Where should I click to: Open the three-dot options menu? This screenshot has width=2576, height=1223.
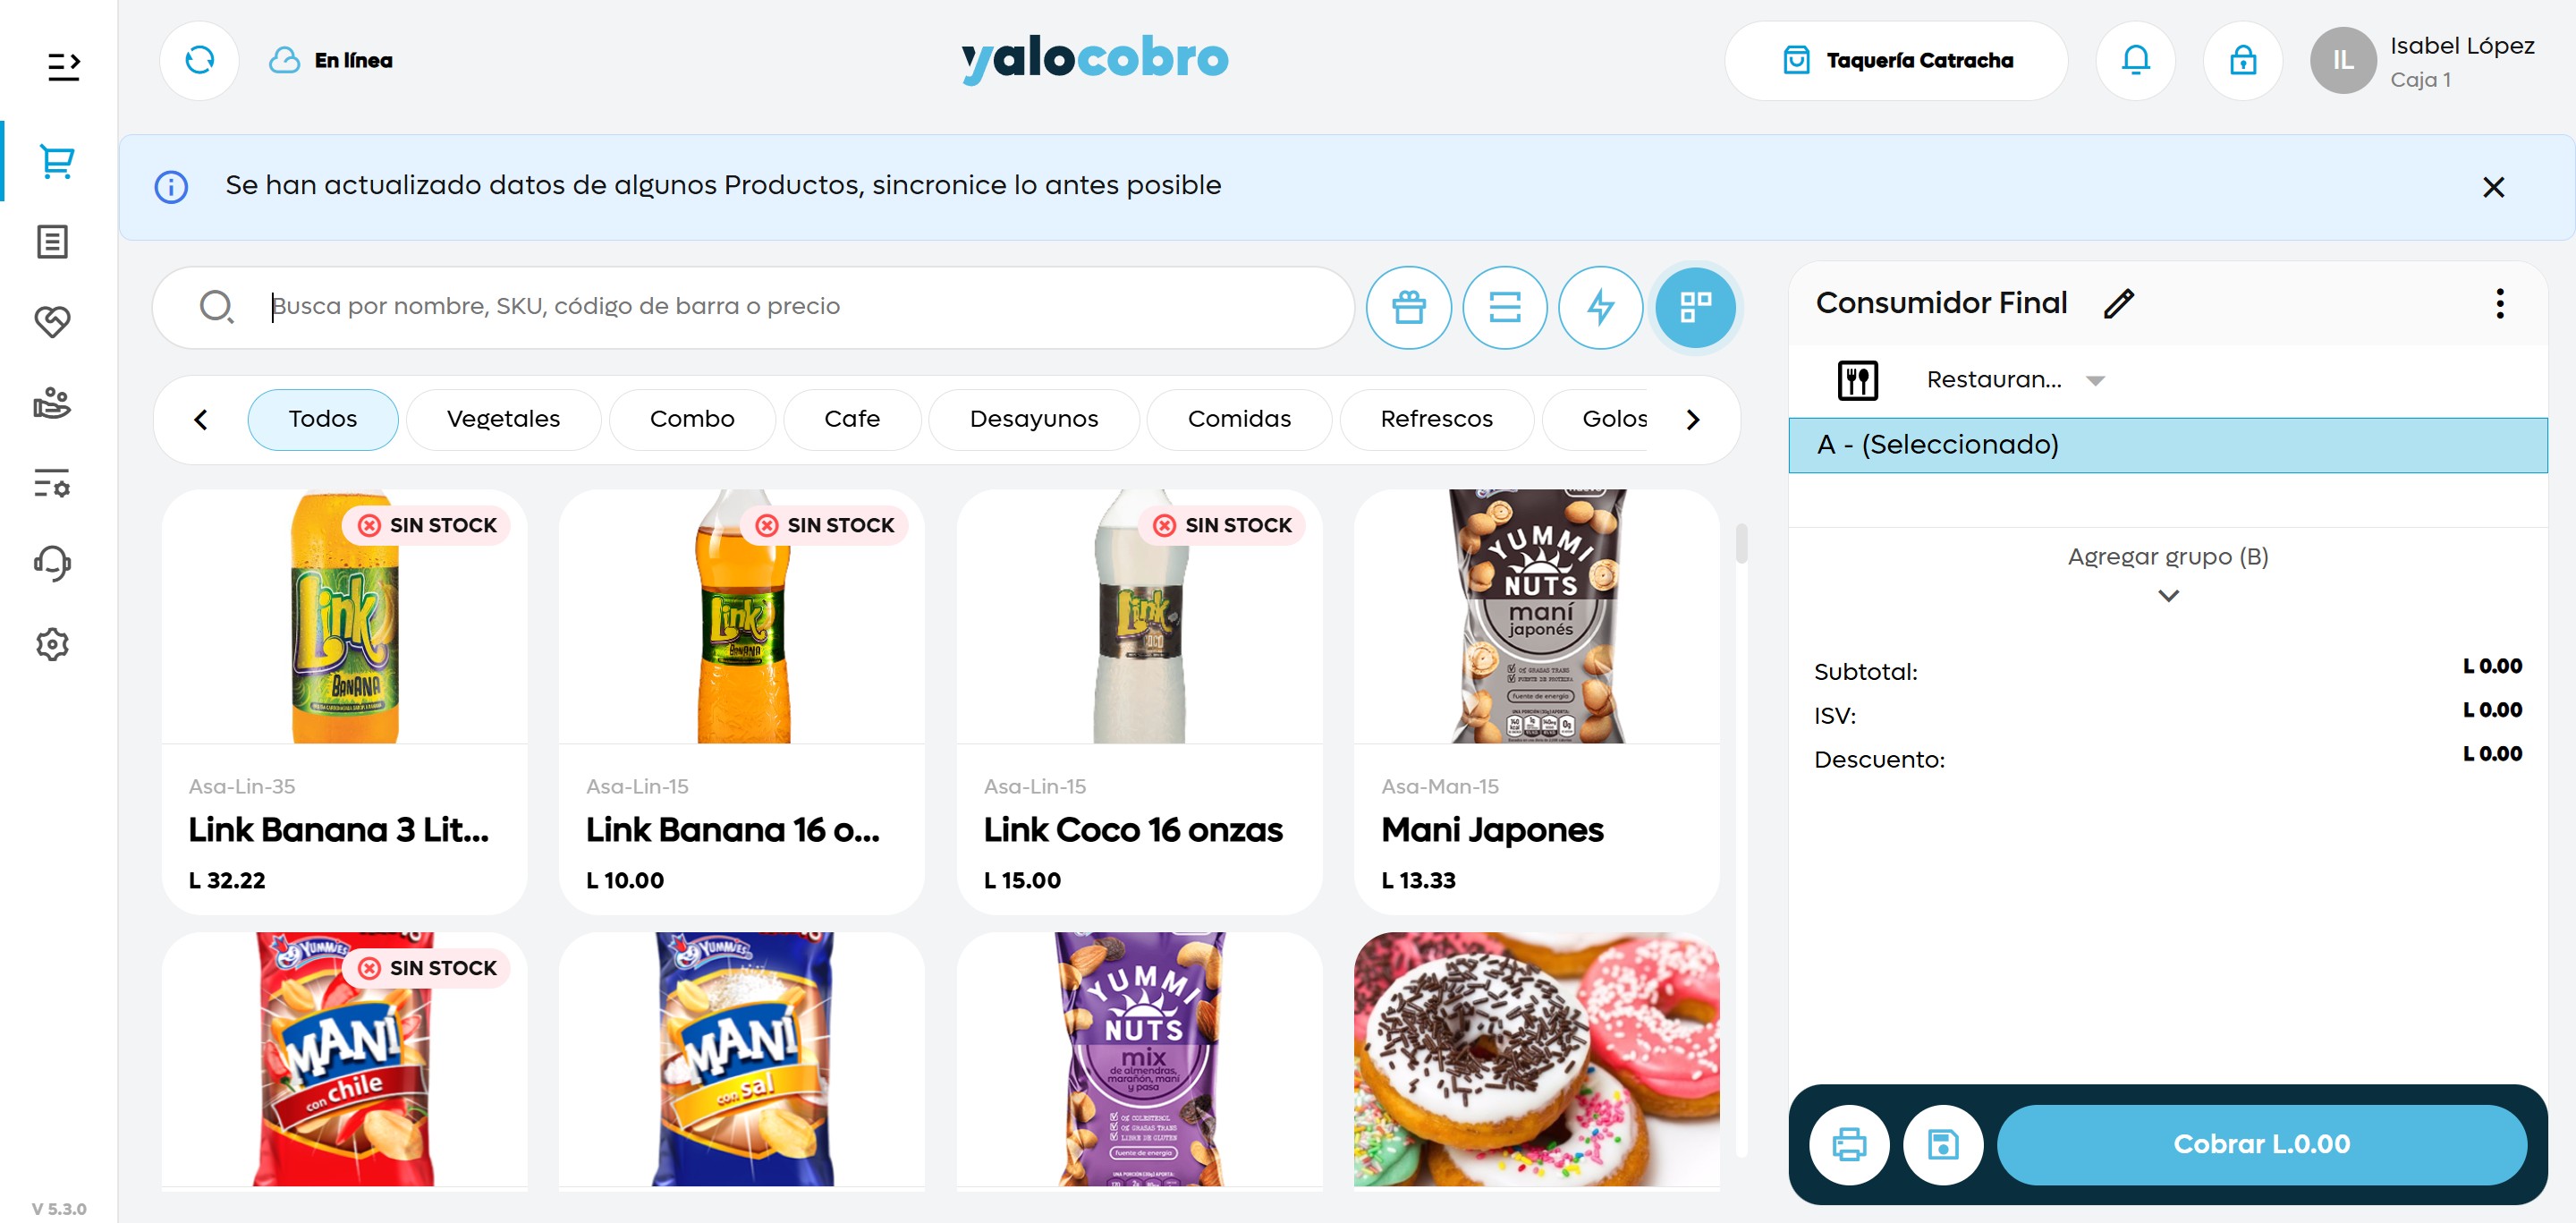click(2499, 304)
